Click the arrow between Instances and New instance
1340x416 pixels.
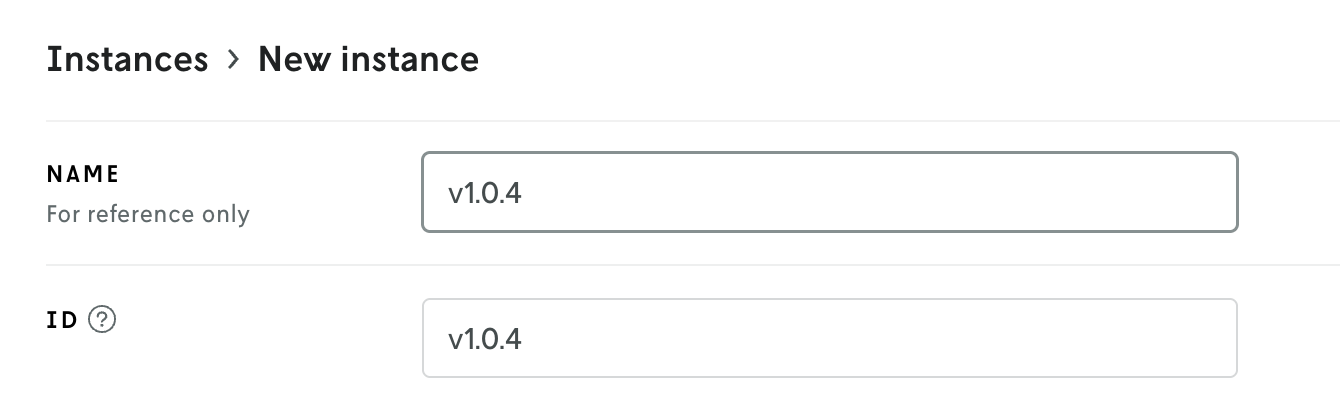click(x=233, y=60)
